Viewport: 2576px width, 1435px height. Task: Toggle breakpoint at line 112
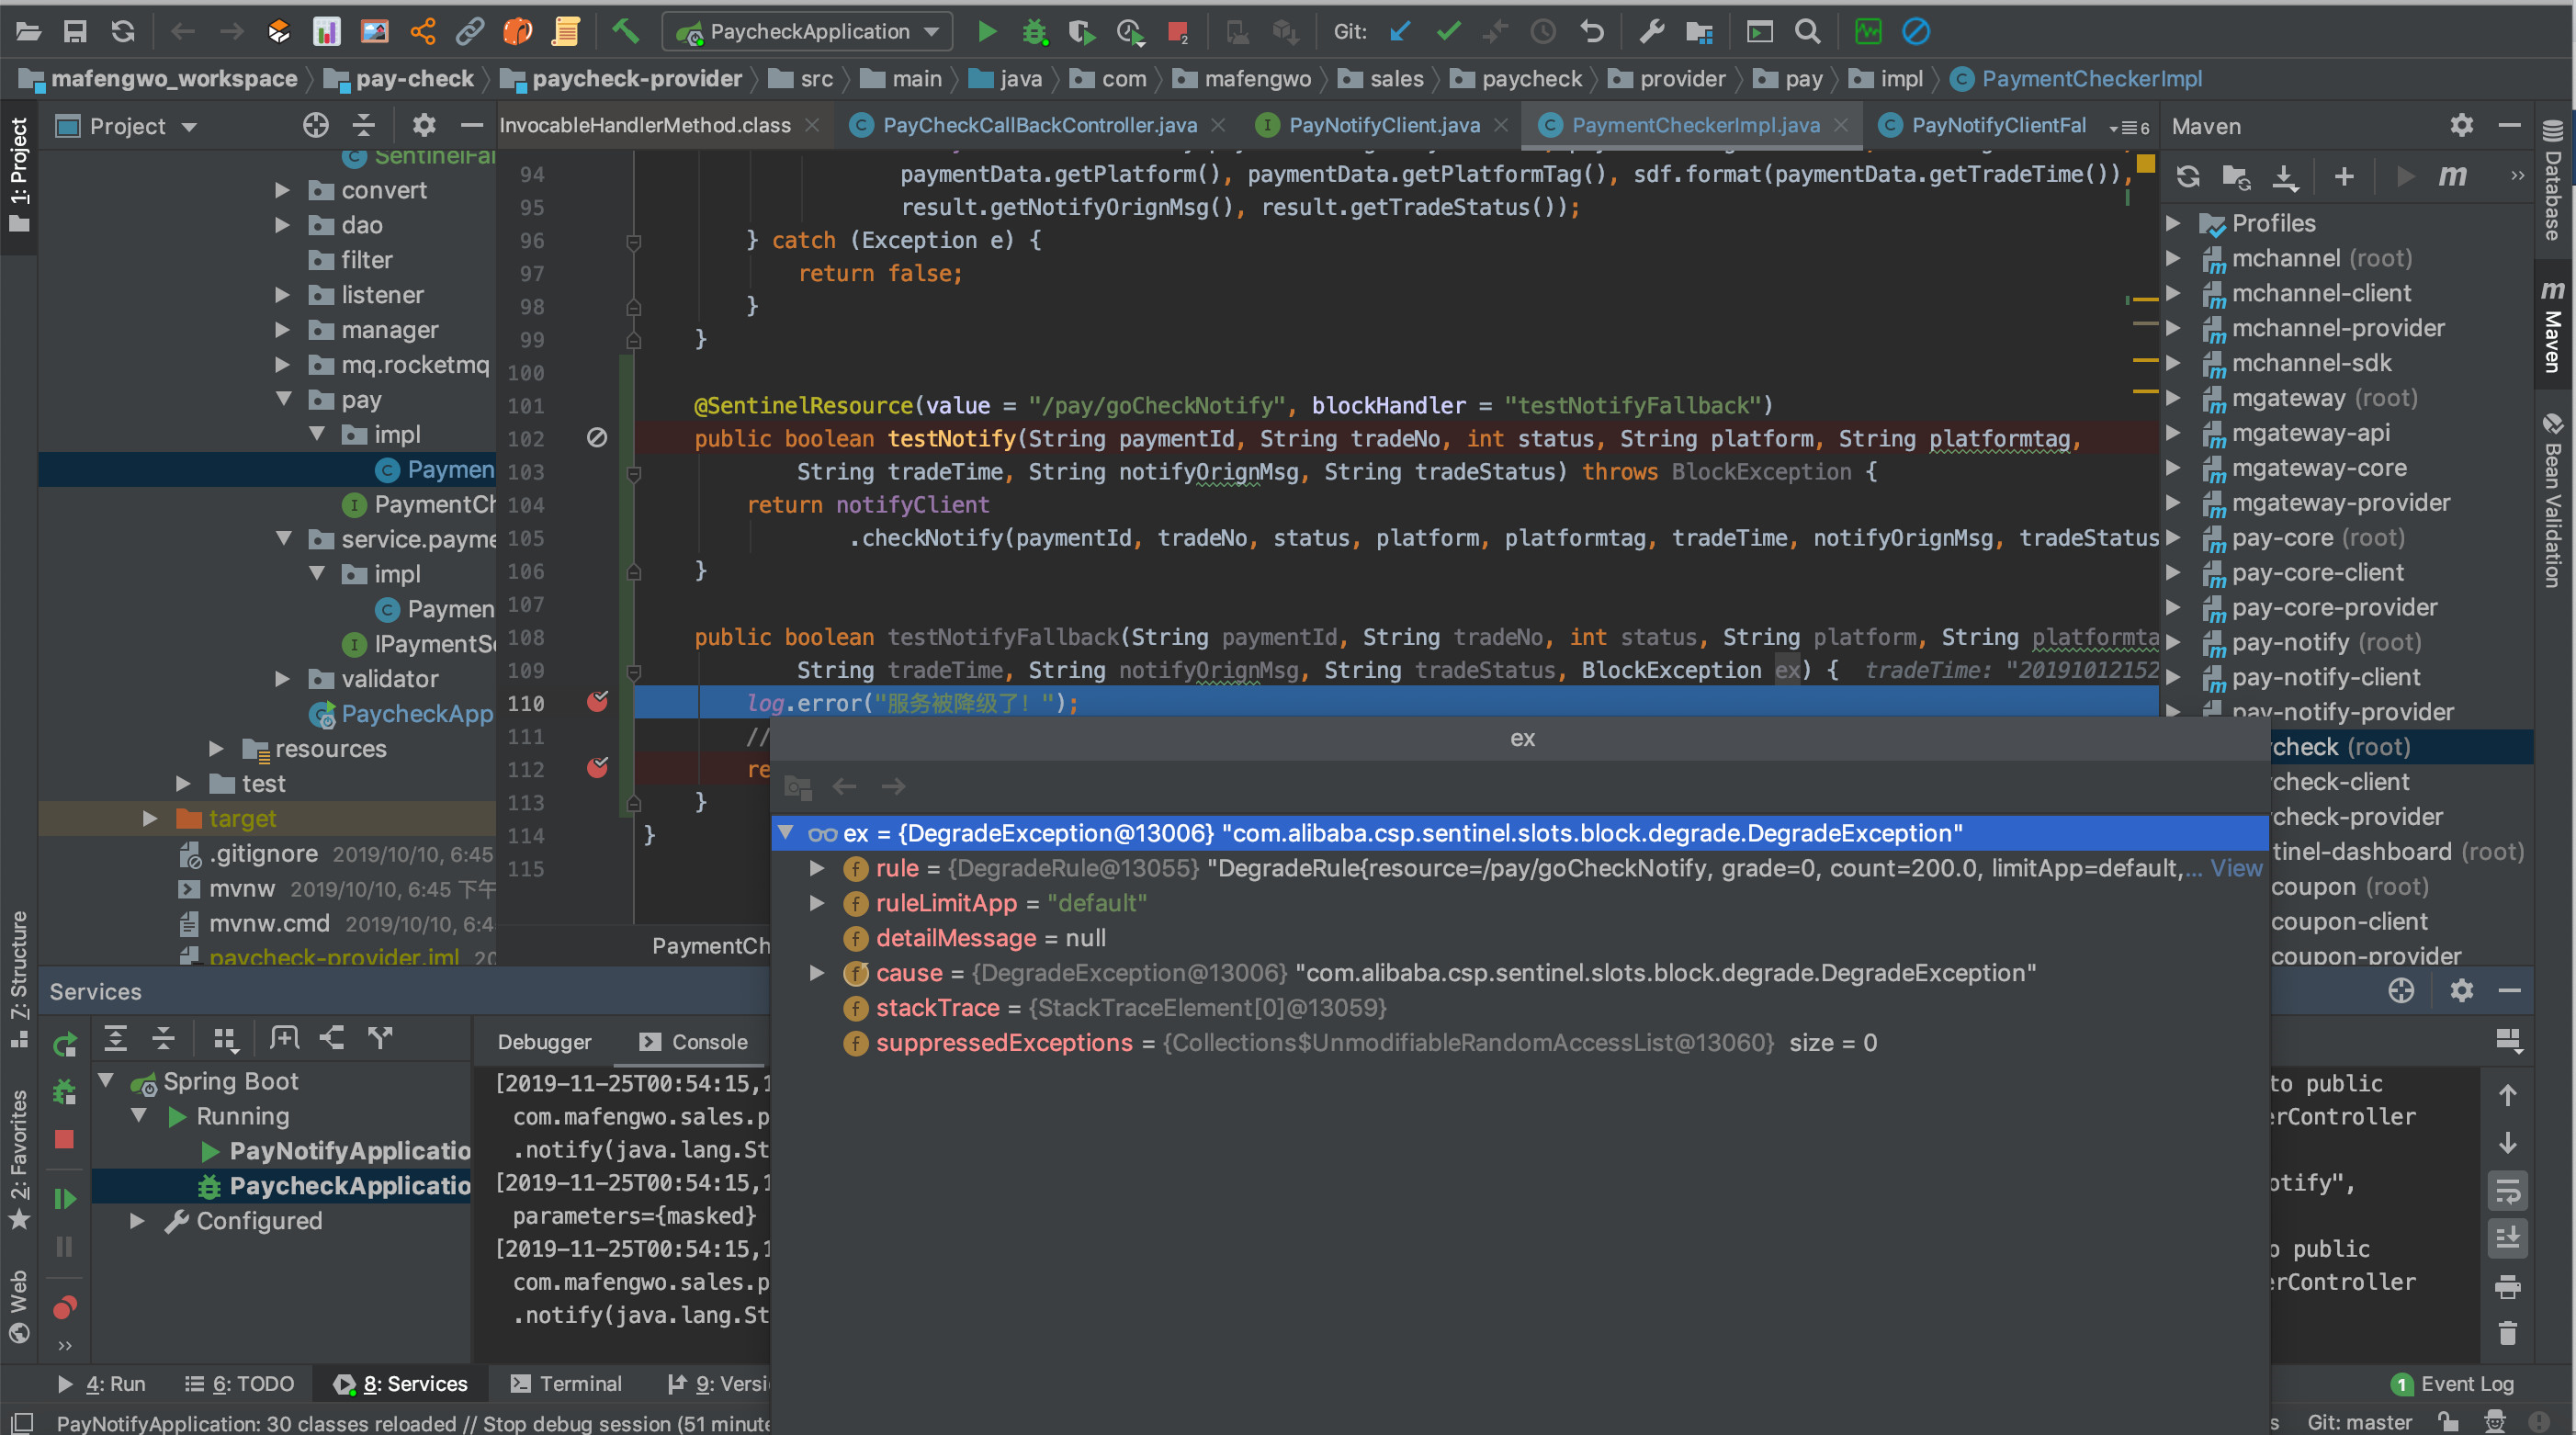[x=598, y=768]
